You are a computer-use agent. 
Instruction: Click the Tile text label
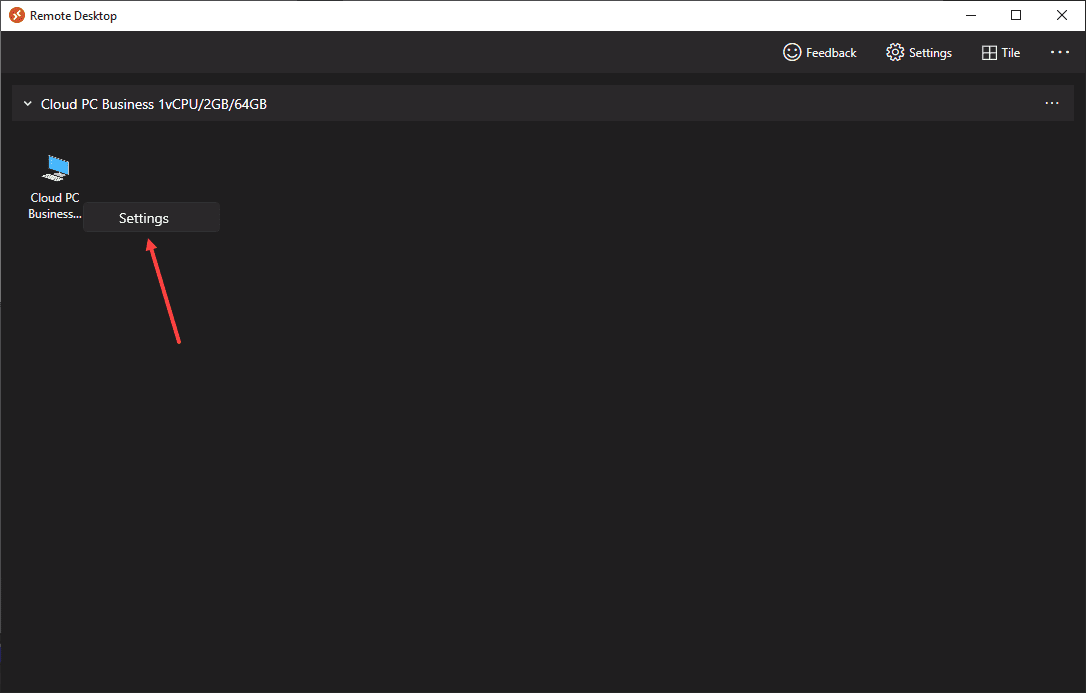tap(1010, 52)
